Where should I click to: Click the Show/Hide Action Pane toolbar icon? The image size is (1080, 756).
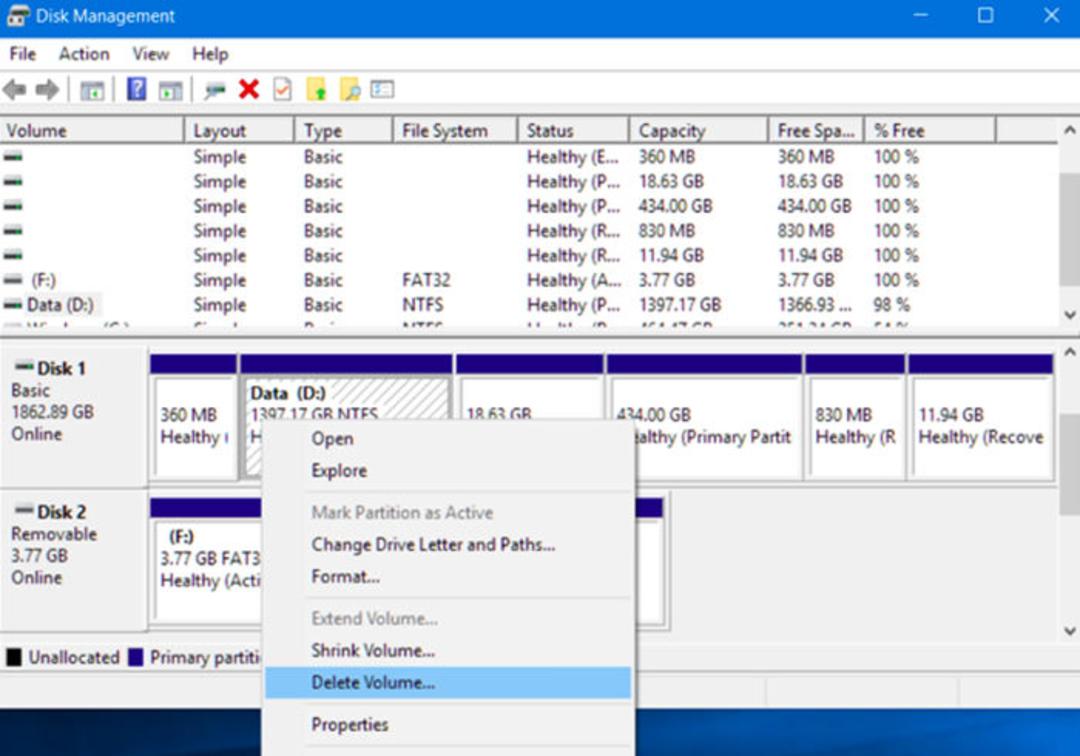170,90
